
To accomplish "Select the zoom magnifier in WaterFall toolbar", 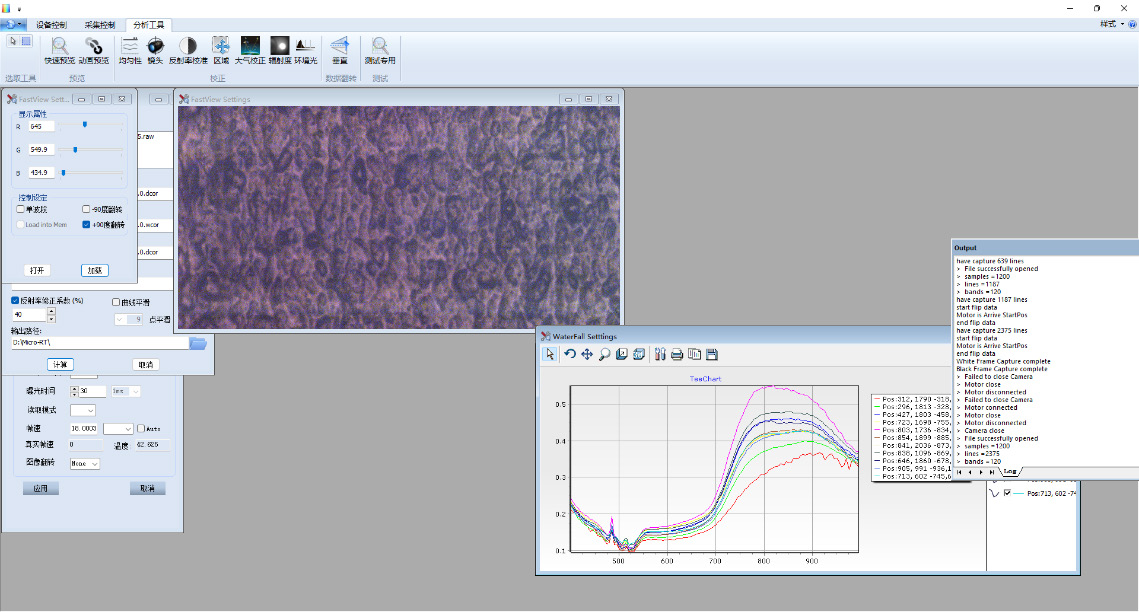I will click(x=604, y=354).
